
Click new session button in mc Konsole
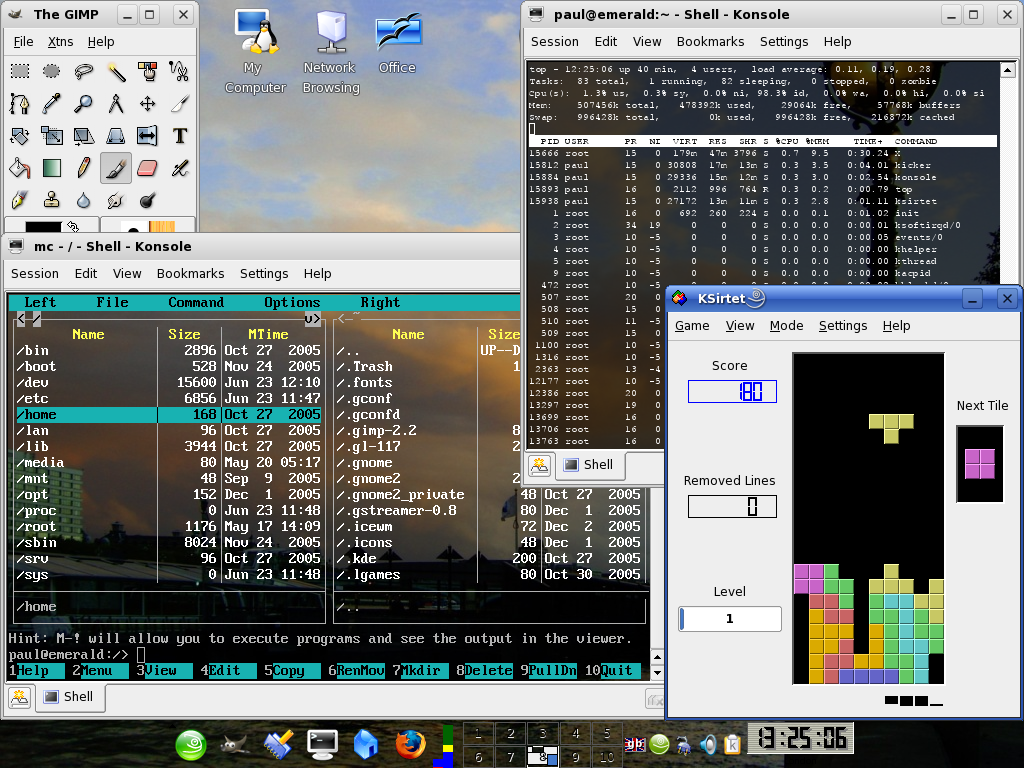pyautogui.click(x=20, y=697)
